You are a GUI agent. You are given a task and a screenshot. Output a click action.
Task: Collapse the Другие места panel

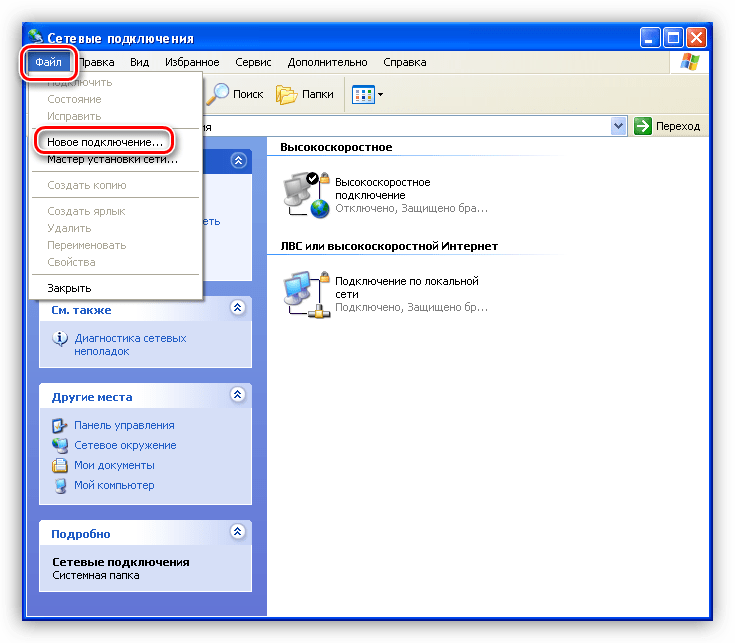coord(238,395)
